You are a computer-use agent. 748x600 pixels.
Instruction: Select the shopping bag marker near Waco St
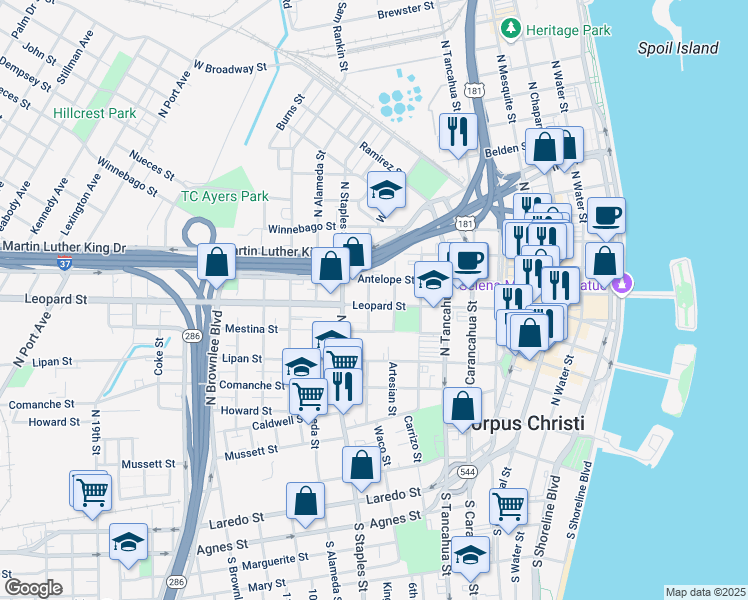point(361,465)
